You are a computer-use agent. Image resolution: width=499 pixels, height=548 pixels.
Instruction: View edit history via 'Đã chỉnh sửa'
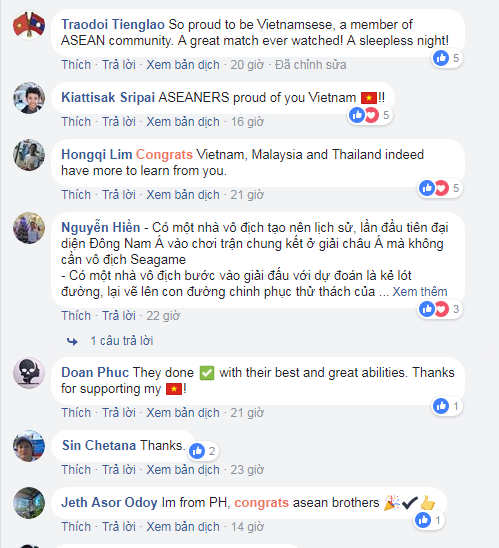tap(311, 65)
